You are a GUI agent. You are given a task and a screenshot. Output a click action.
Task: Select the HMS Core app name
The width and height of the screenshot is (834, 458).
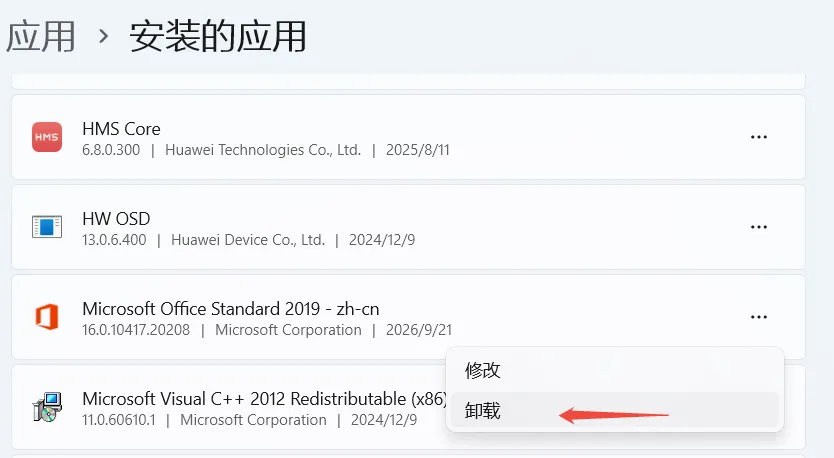[x=121, y=129]
